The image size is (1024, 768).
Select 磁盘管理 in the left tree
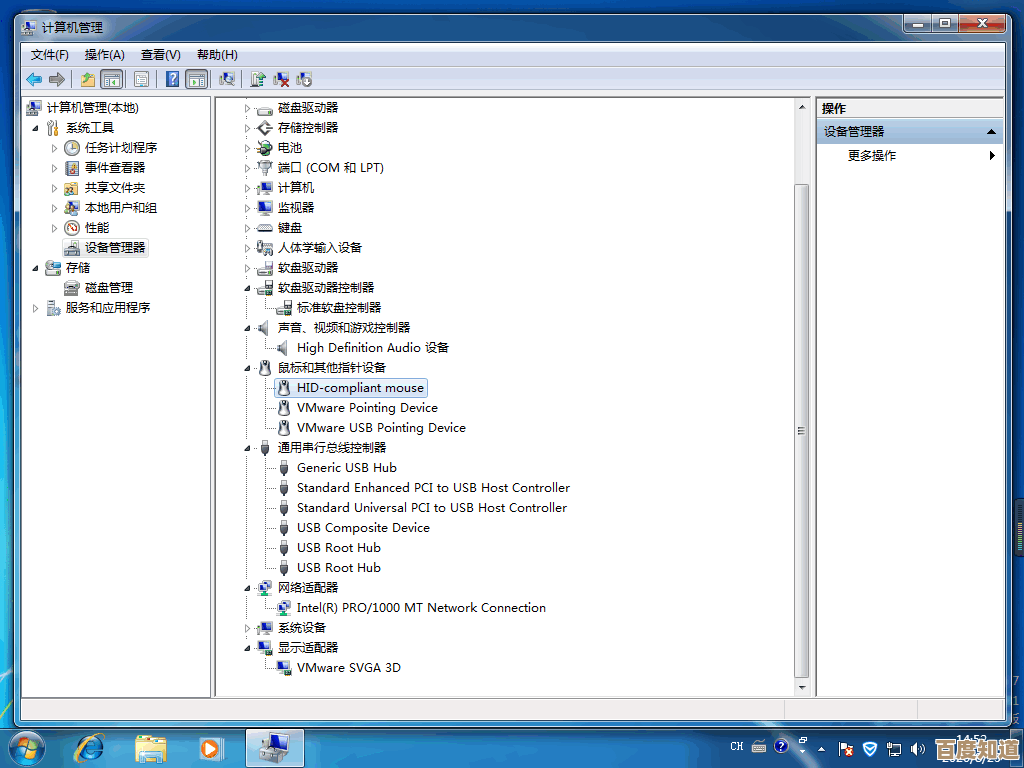[x=108, y=288]
